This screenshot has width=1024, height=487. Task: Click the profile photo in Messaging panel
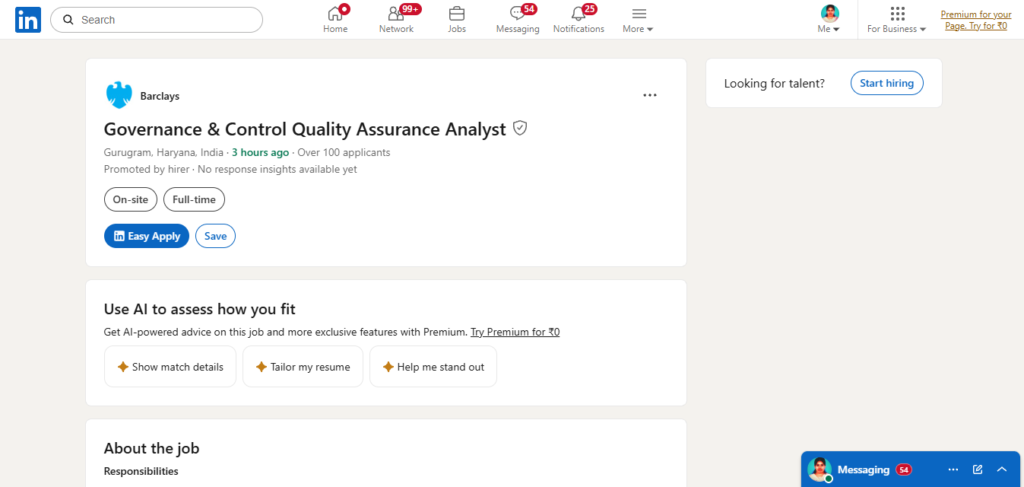coord(820,469)
